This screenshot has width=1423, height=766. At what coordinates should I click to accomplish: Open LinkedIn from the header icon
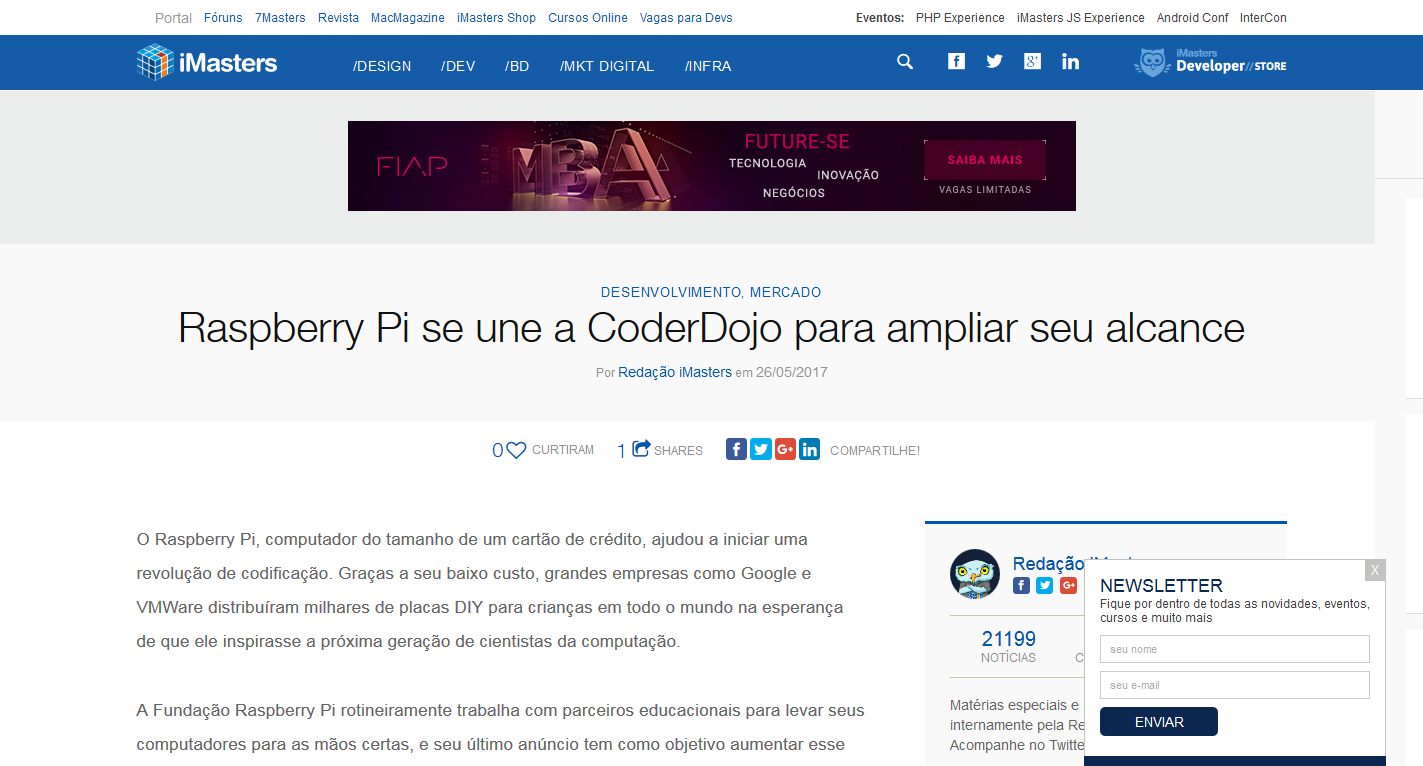[1070, 61]
